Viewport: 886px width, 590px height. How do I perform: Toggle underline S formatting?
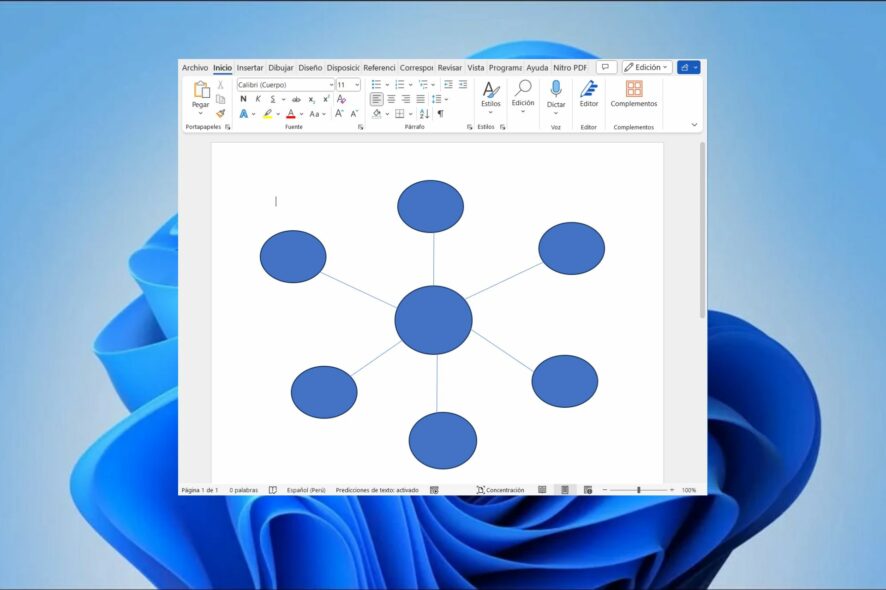point(272,99)
